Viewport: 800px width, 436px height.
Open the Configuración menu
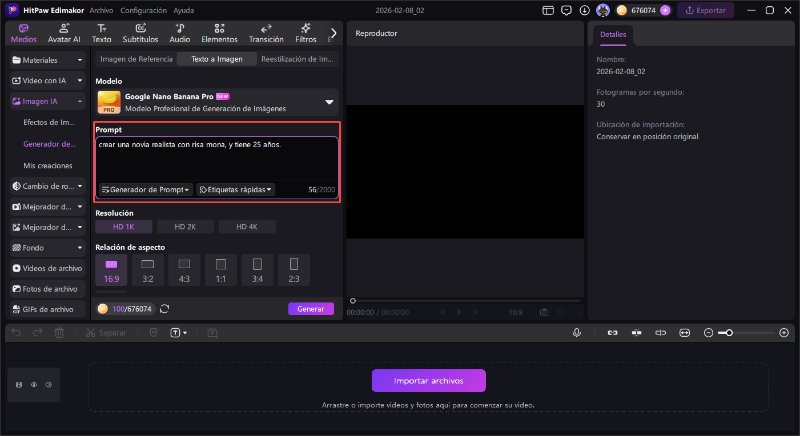pyautogui.click(x=142, y=10)
